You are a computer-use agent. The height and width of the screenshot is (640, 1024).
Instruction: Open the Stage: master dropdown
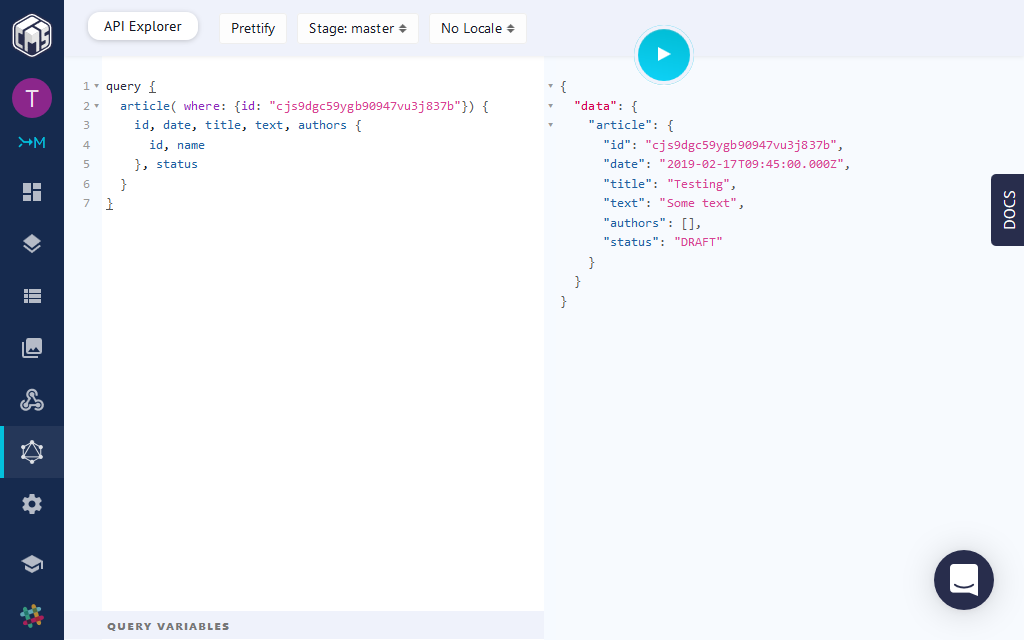coord(357,28)
